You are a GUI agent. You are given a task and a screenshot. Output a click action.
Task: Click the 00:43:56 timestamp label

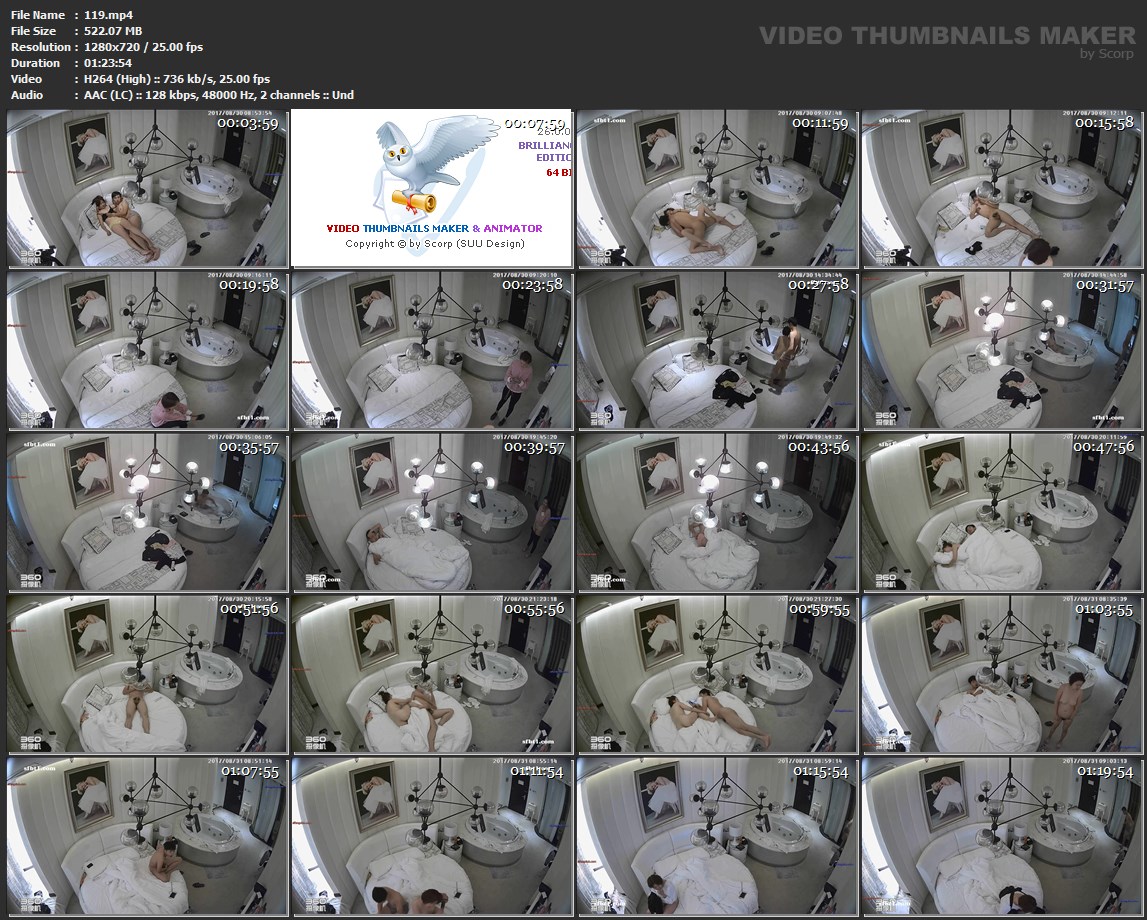tap(819, 448)
